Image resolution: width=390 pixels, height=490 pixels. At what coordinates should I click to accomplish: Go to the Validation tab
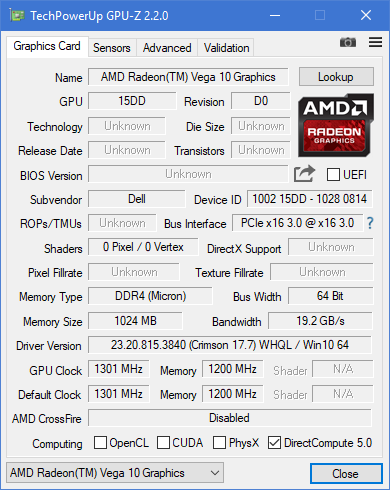pos(226,48)
